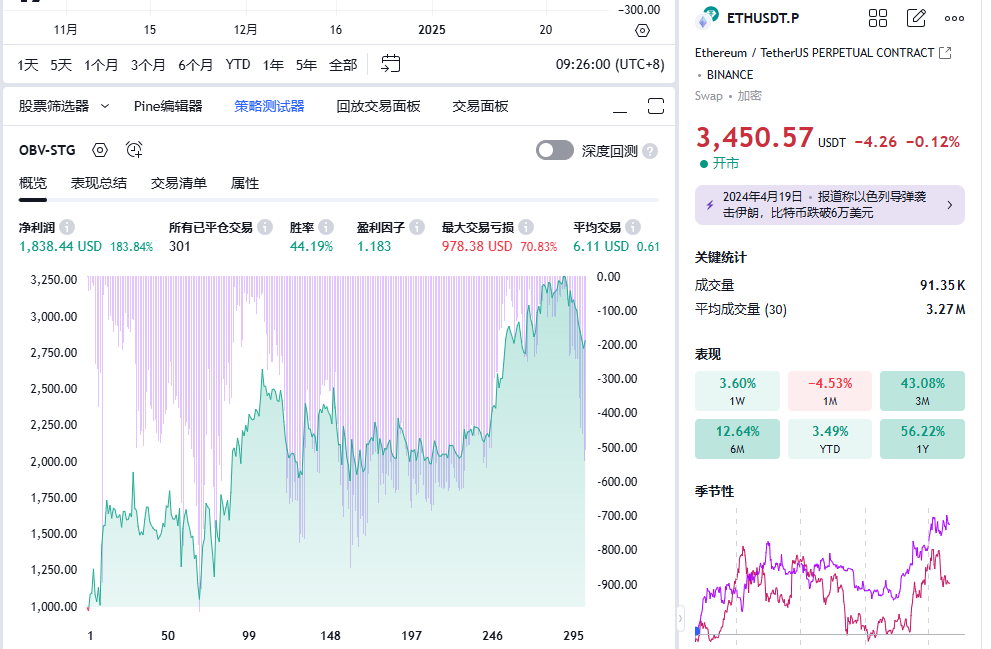Open OBV-STG strategy settings hexagon icon

point(100,150)
